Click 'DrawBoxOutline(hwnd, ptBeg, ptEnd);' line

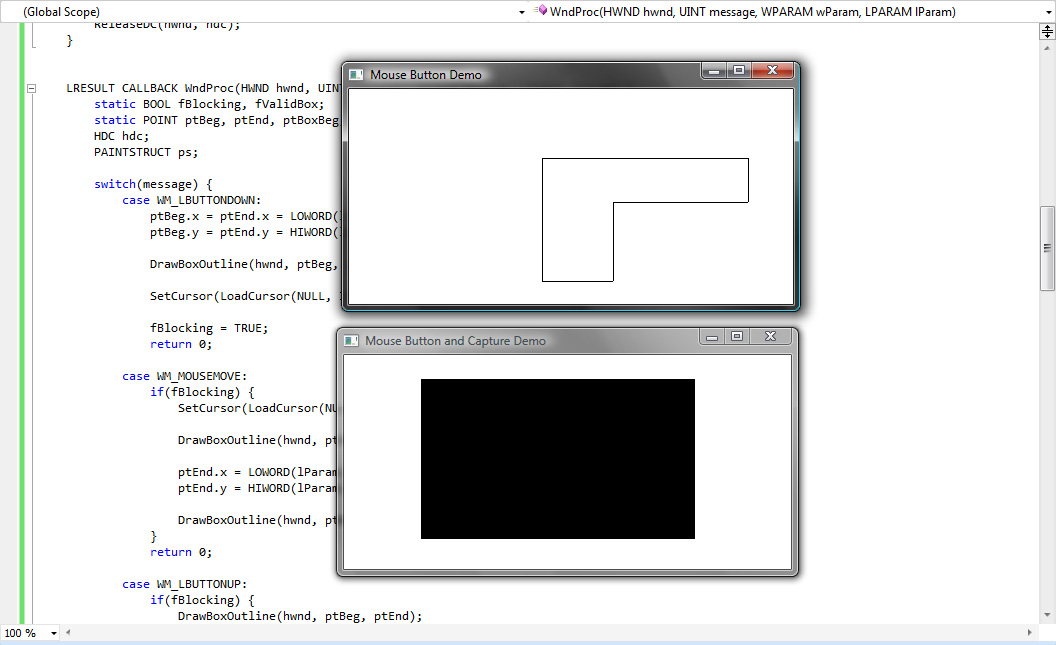[x=300, y=616]
